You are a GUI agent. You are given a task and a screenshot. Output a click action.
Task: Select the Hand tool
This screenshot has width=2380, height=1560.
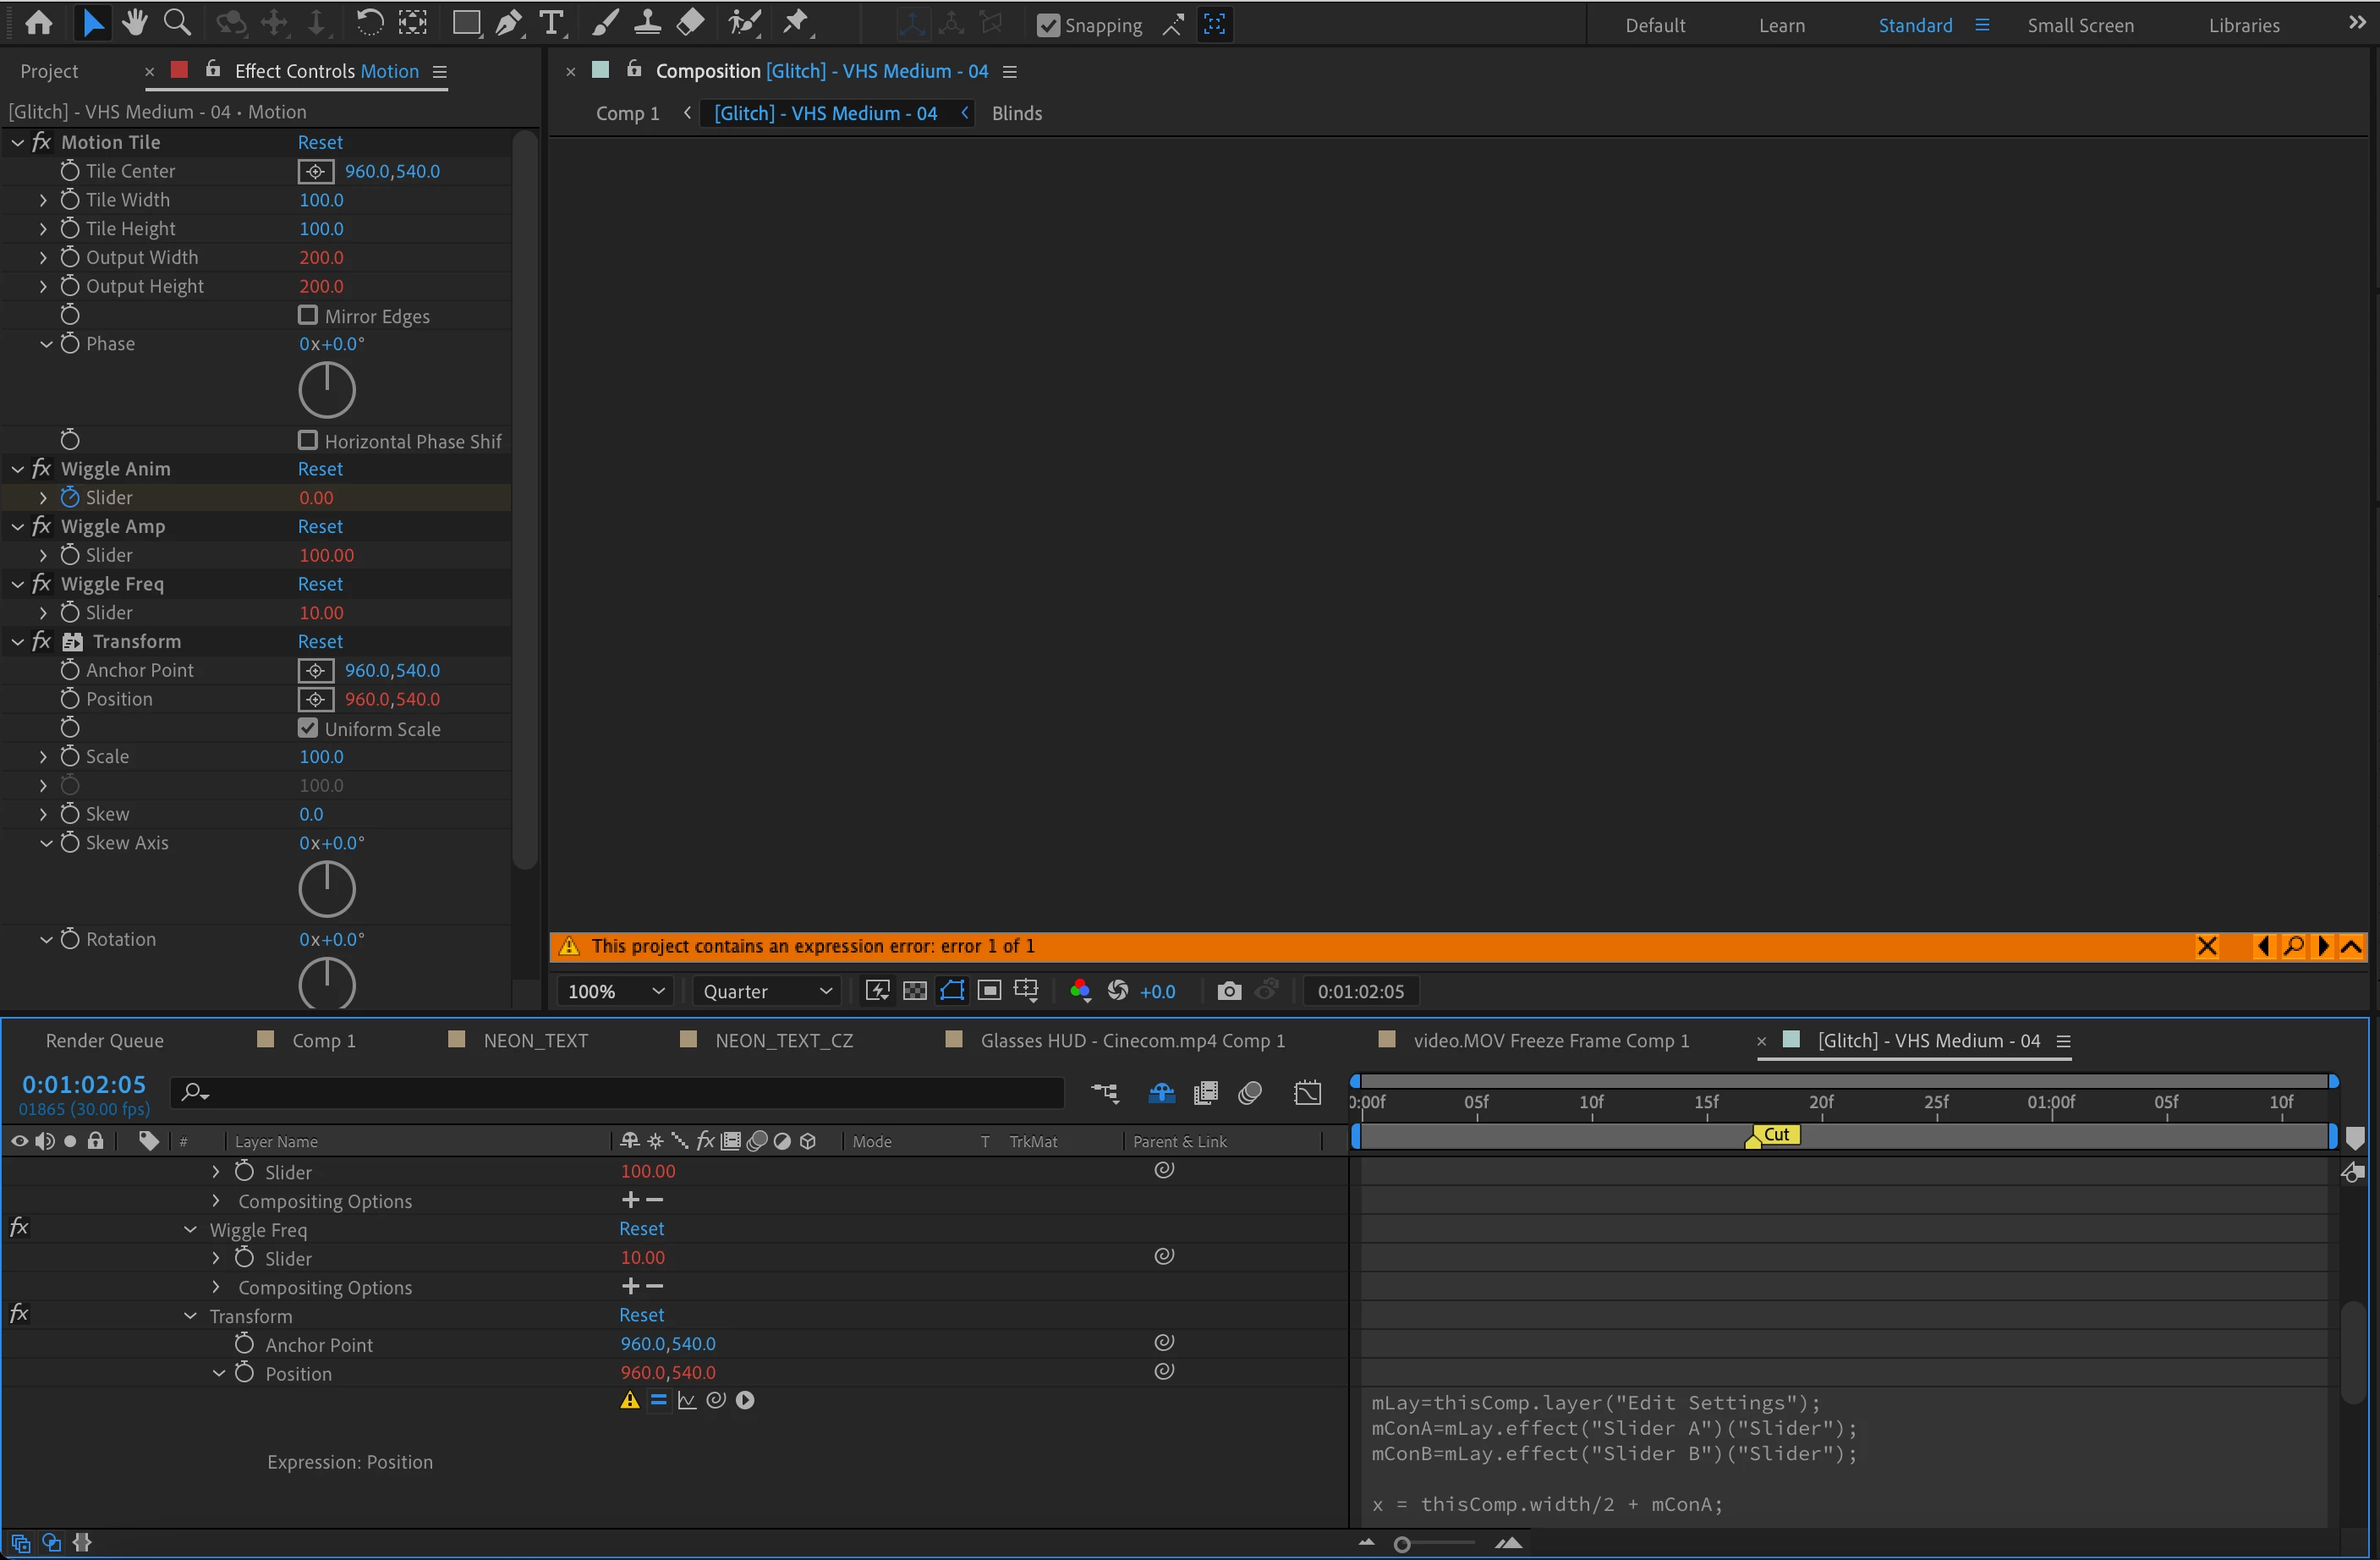click(134, 22)
